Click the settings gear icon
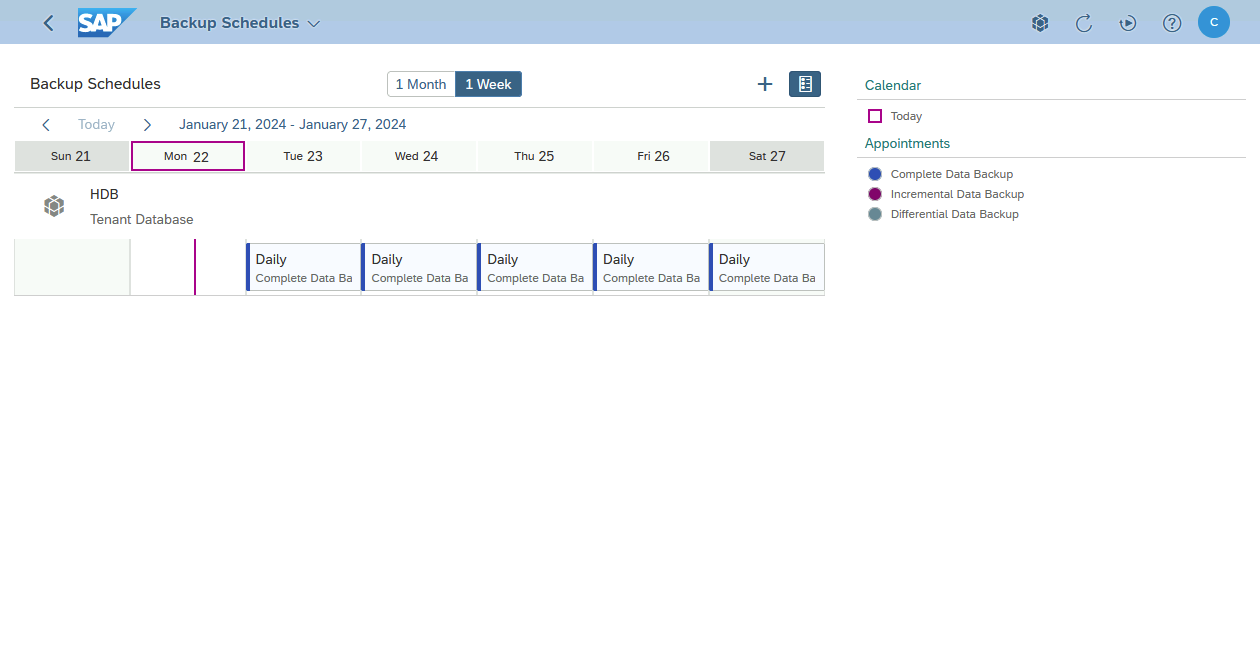The height and width of the screenshot is (671, 1260). 1040,21
